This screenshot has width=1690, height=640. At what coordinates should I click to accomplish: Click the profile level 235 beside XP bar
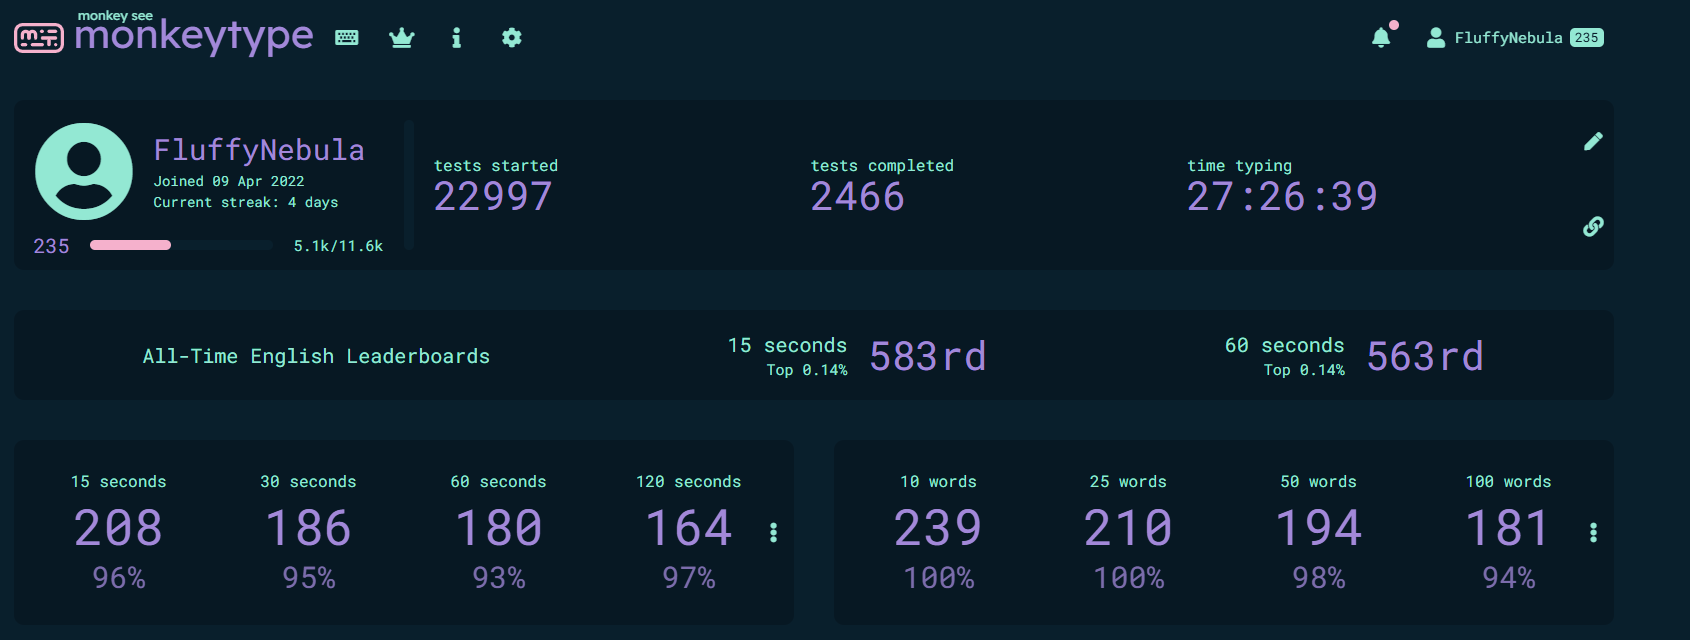click(51, 246)
